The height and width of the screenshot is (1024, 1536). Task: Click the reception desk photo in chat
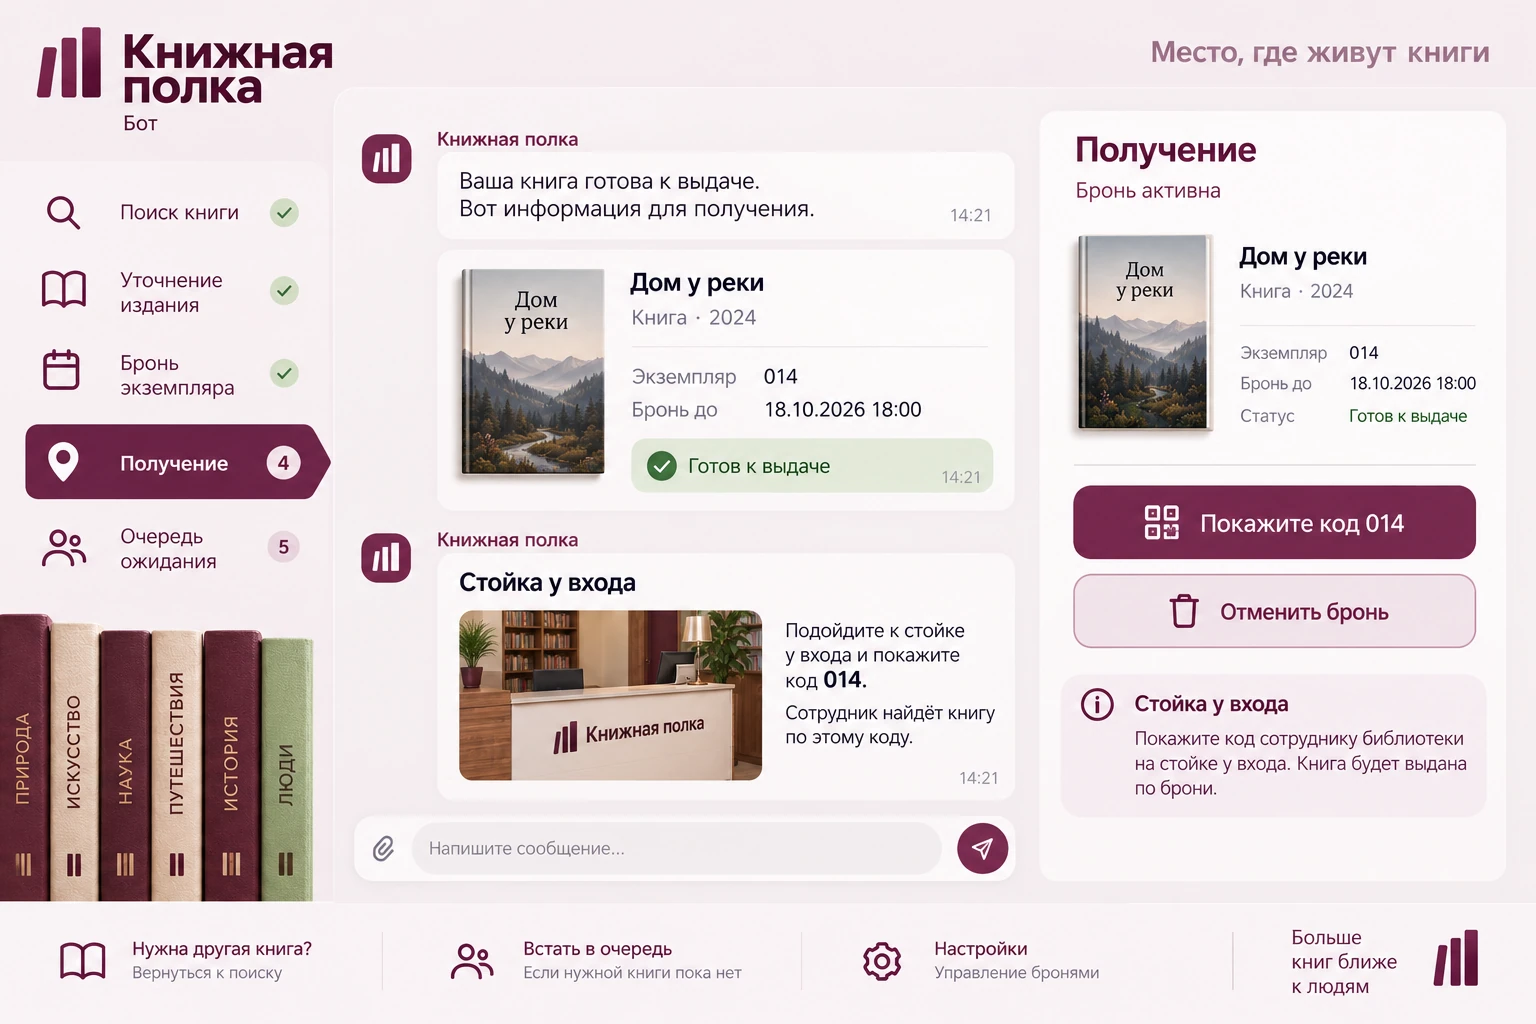(x=610, y=695)
